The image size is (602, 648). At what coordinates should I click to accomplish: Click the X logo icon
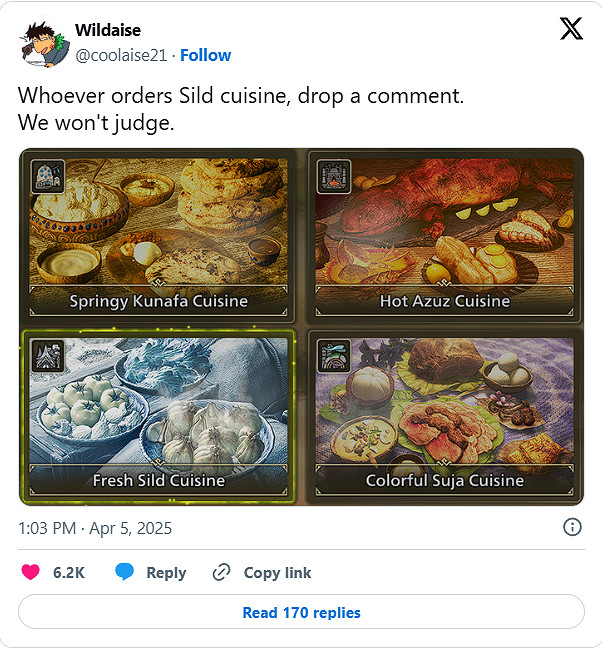pyautogui.click(x=571, y=30)
